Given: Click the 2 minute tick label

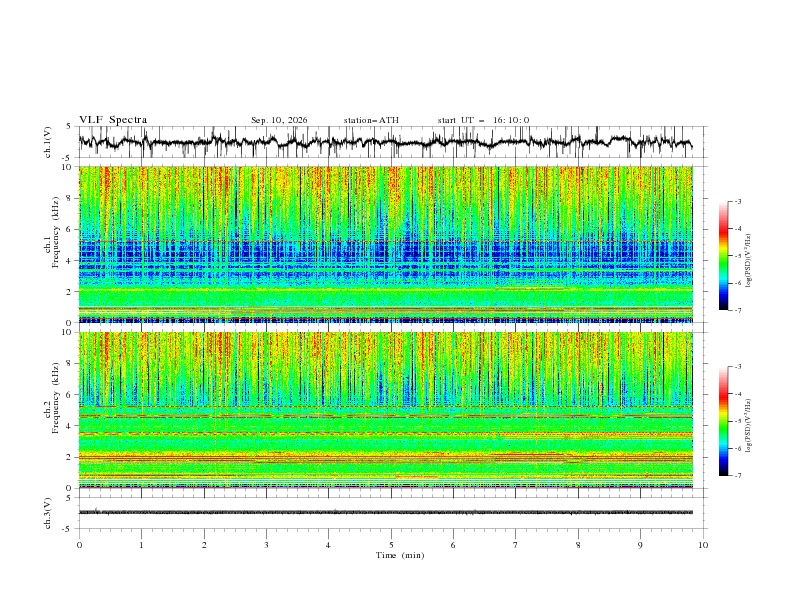Looking at the screenshot, I should click(x=204, y=545).
